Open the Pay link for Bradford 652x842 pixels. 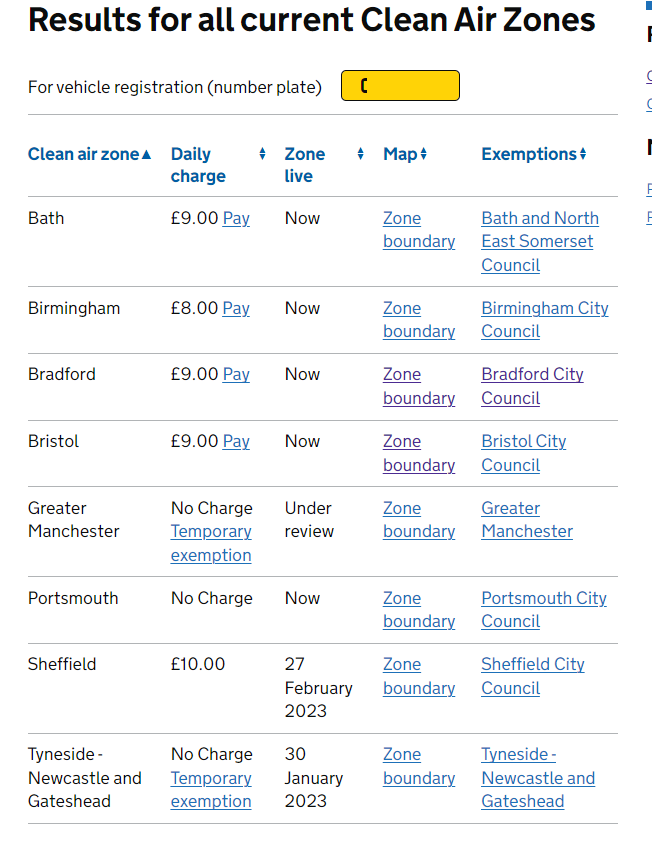pos(236,374)
